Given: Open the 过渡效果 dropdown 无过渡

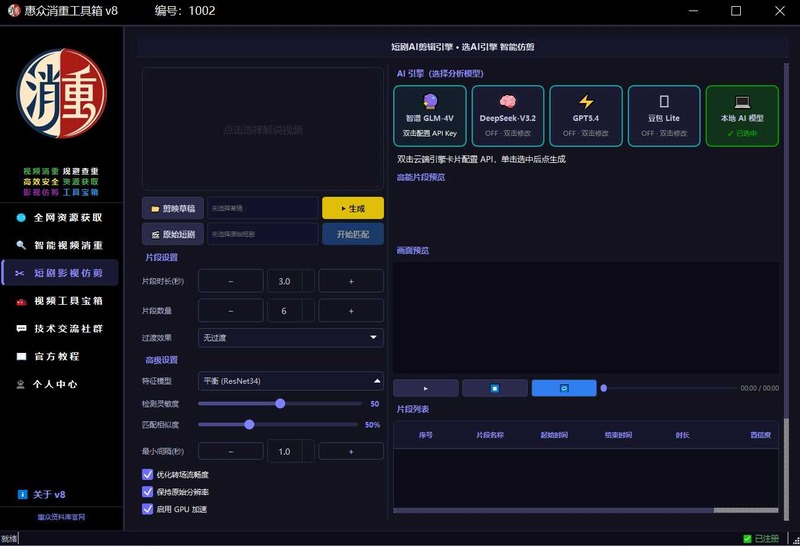Looking at the screenshot, I should click(x=290, y=337).
